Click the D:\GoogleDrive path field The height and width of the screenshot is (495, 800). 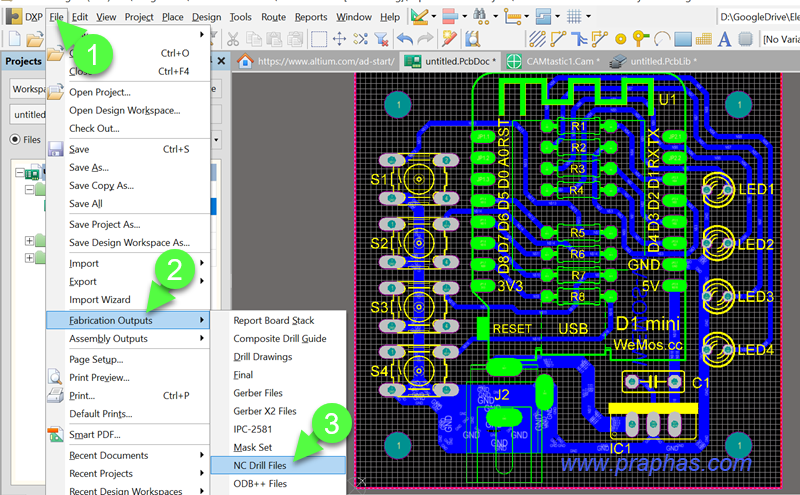759,17
